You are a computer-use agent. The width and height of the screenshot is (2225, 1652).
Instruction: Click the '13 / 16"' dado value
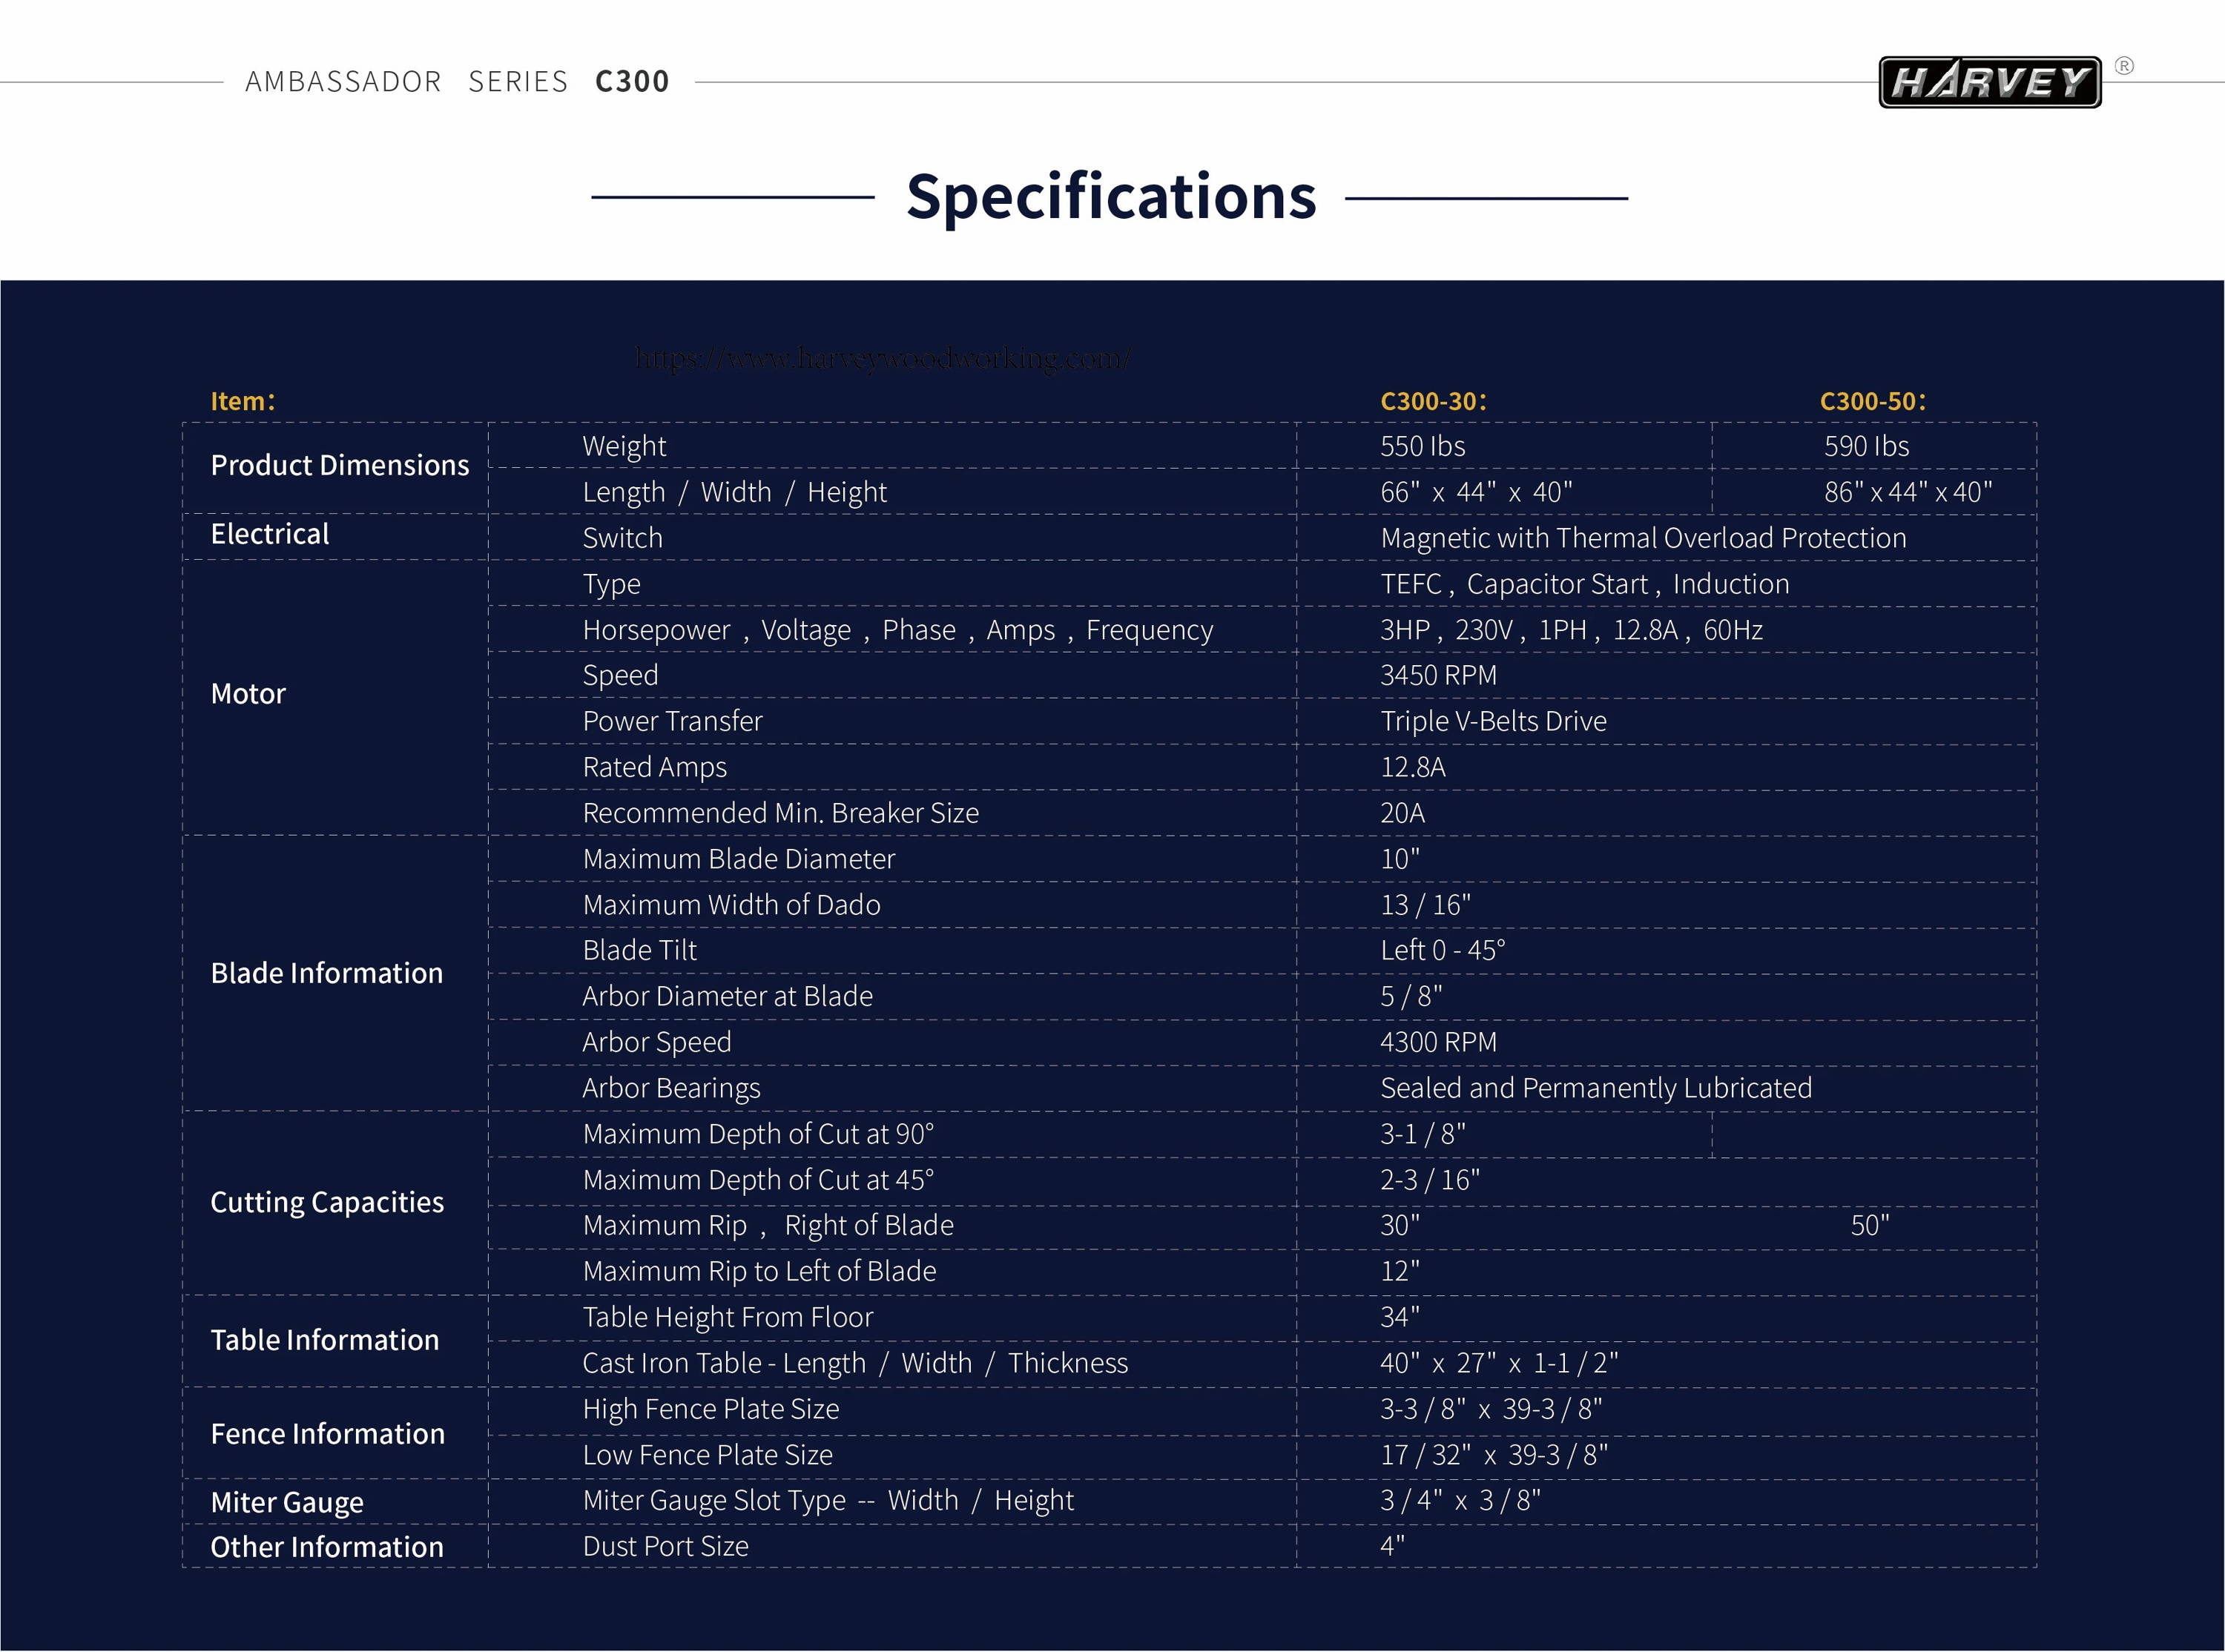point(1425,905)
